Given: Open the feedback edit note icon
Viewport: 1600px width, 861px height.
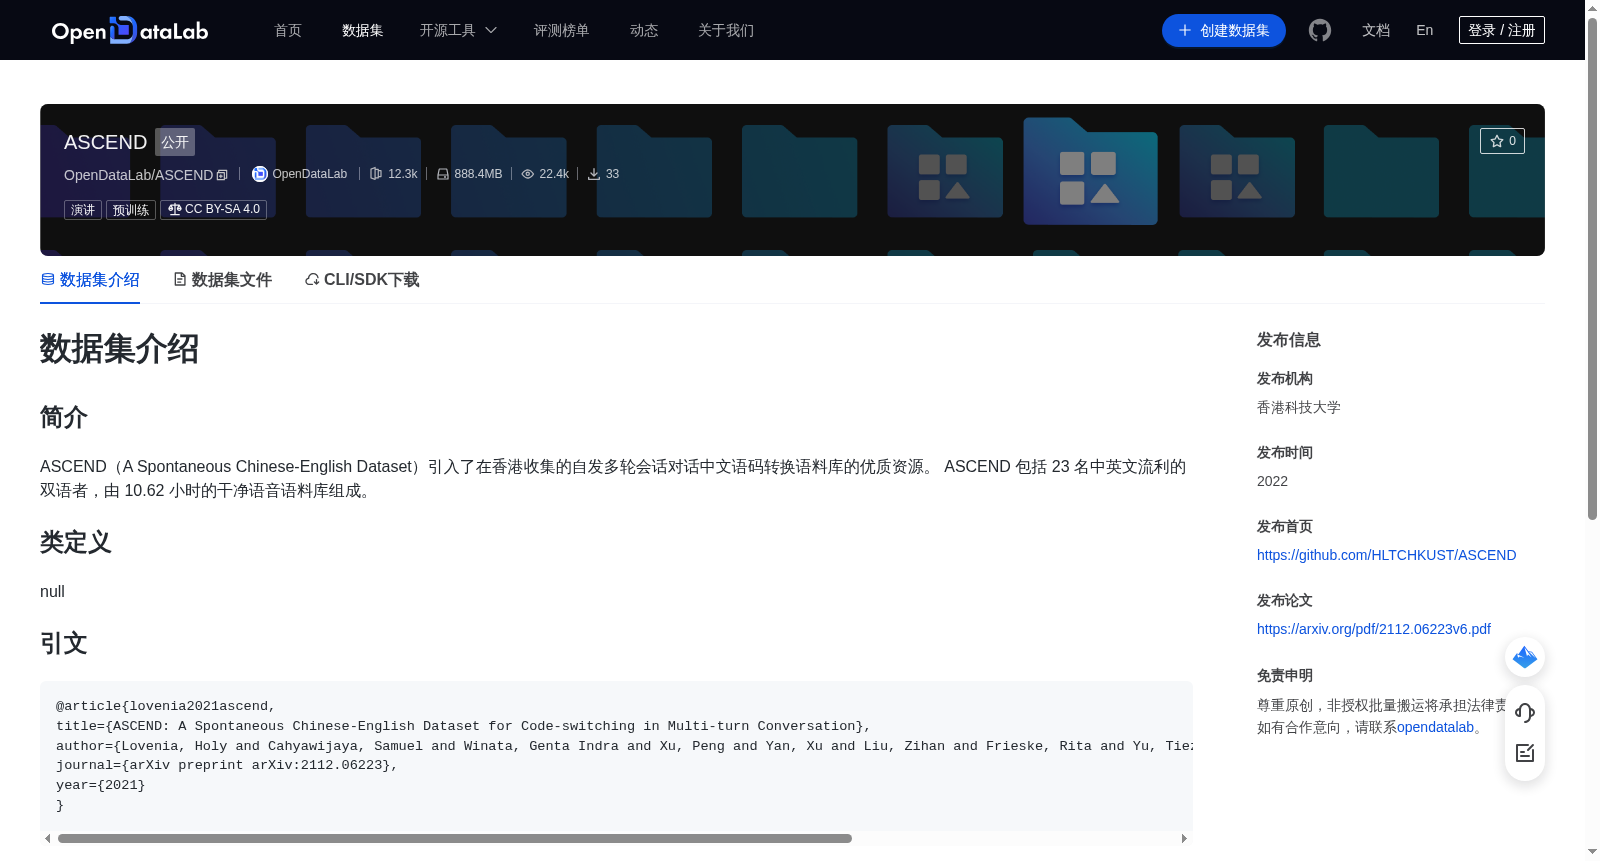Looking at the screenshot, I should point(1525,753).
